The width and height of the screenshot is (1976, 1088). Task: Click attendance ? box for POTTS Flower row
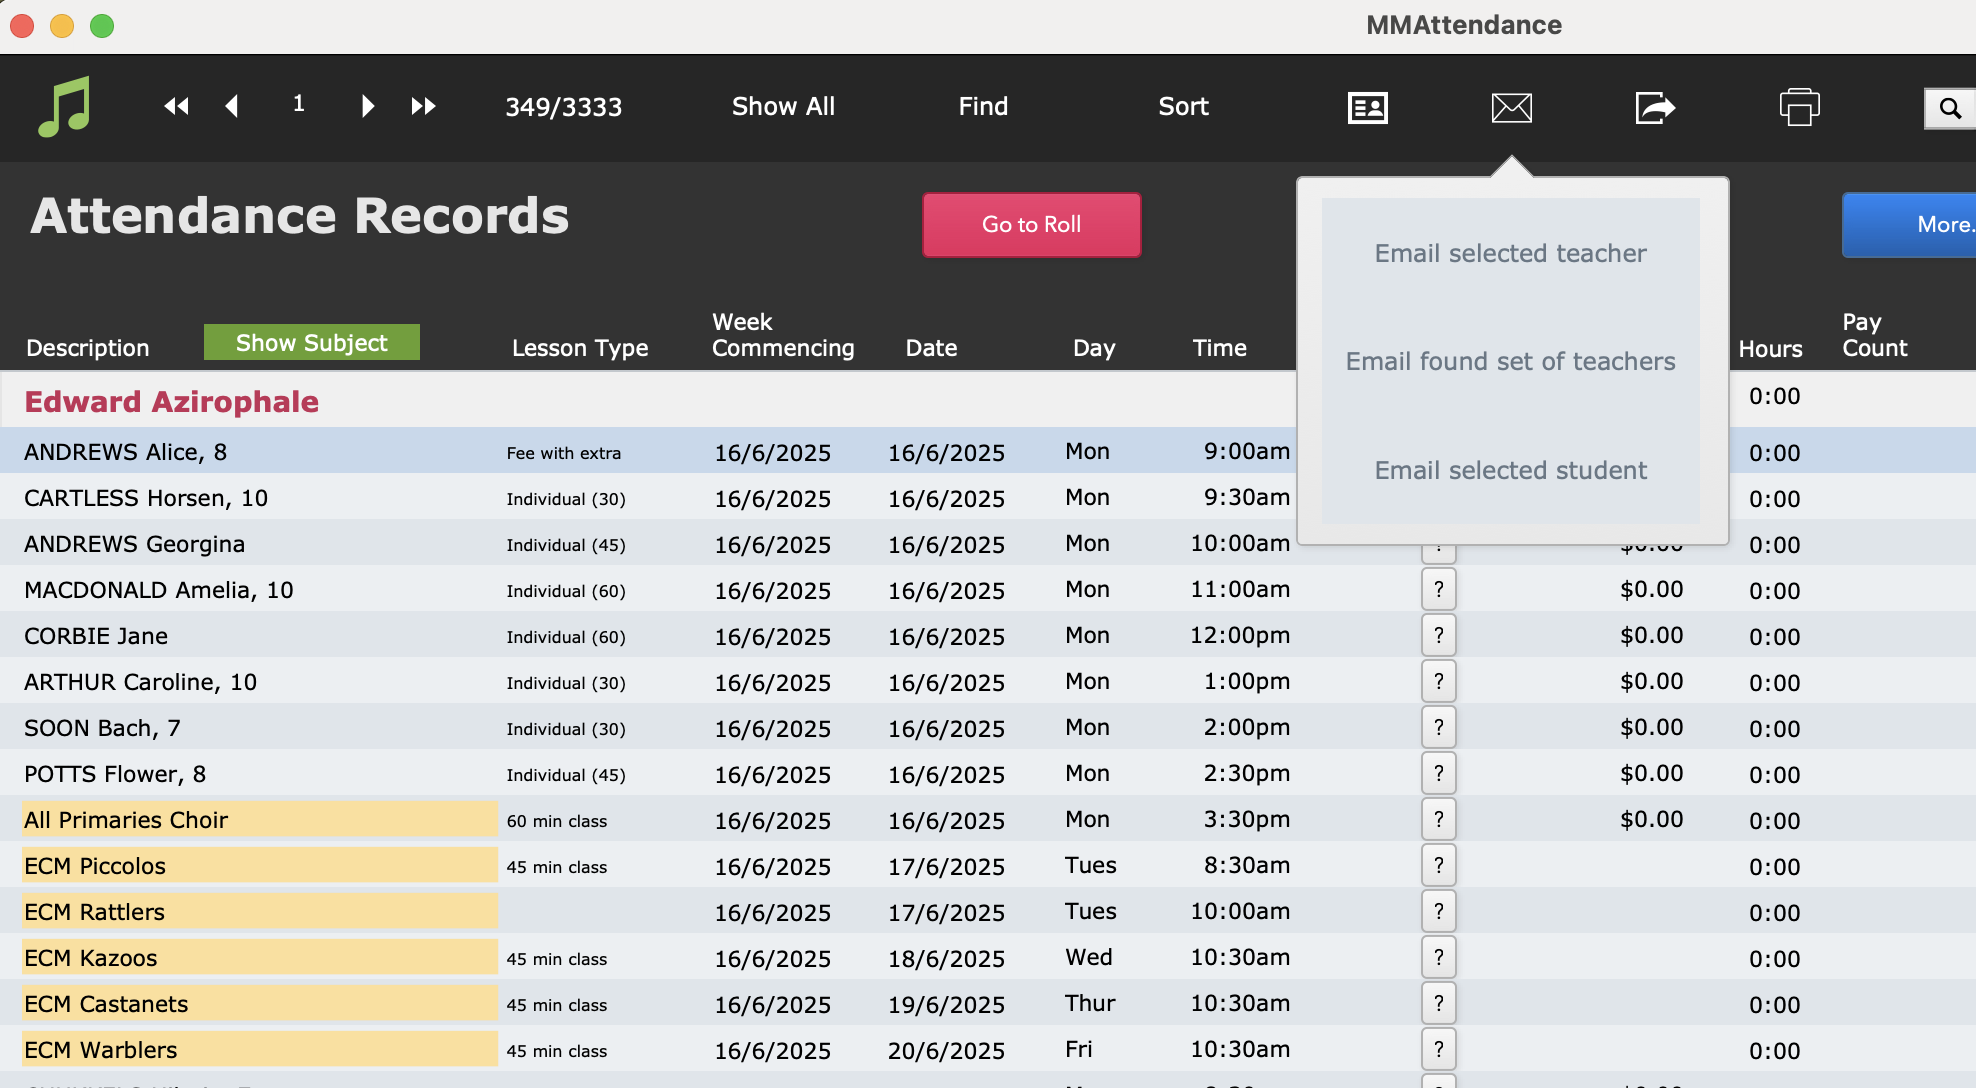pos(1438,774)
